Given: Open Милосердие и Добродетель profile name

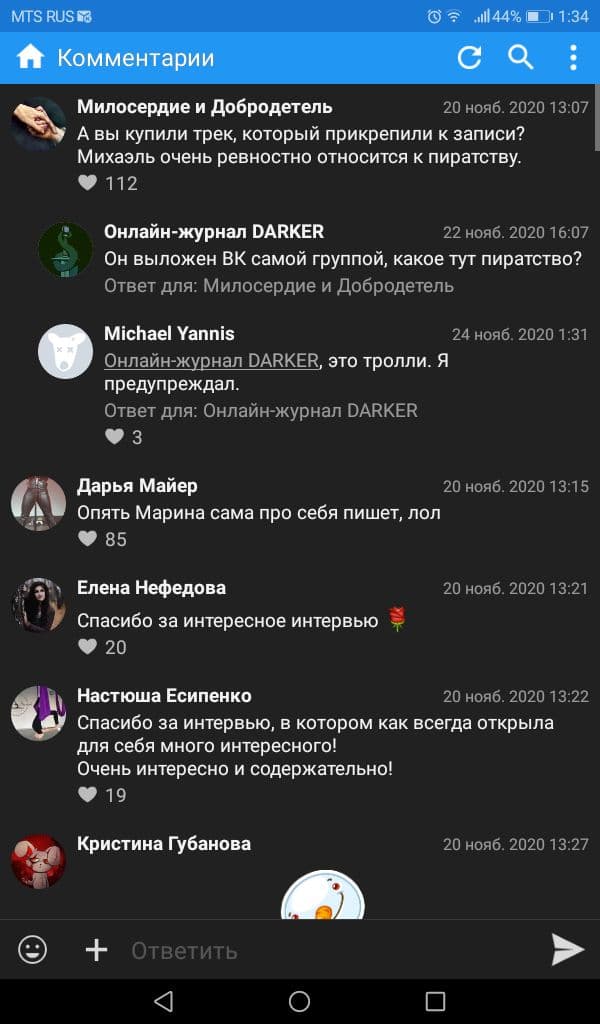Looking at the screenshot, I should 205,106.
